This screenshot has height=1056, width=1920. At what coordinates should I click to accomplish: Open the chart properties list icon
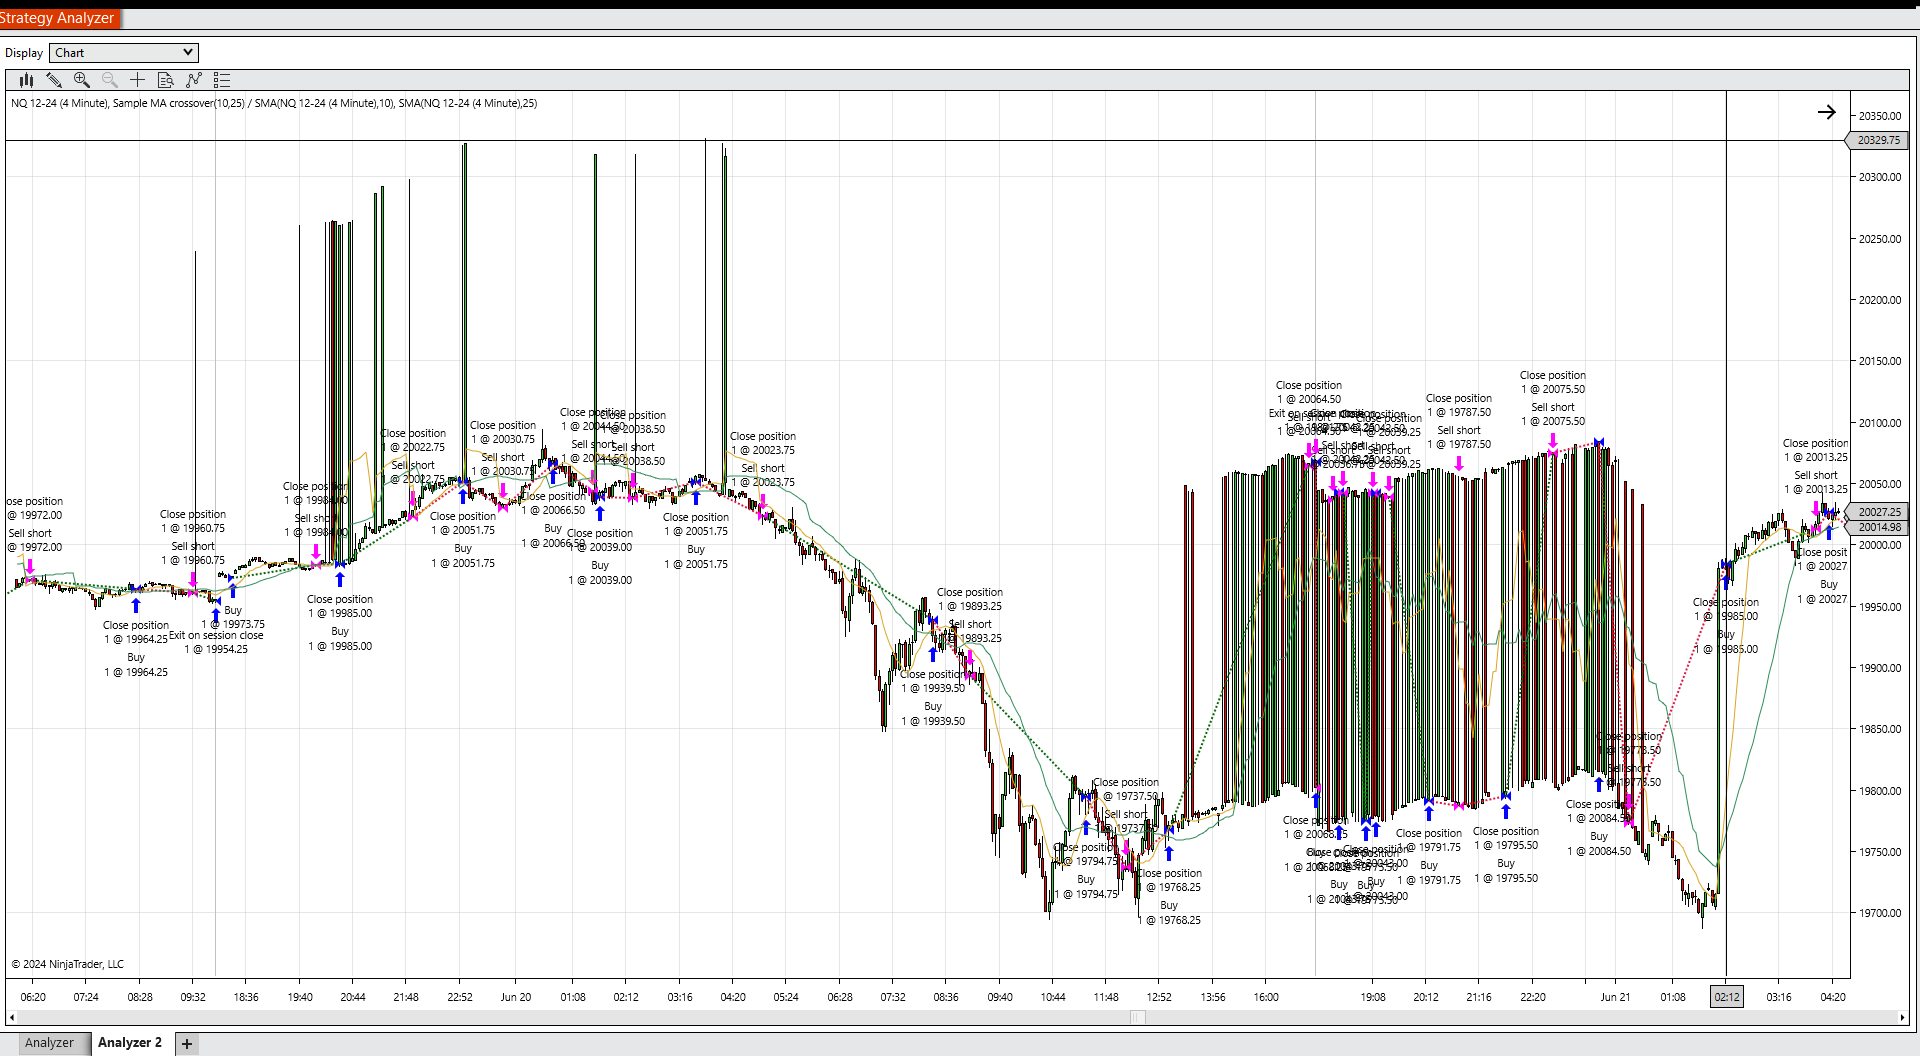(x=222, y=80)
